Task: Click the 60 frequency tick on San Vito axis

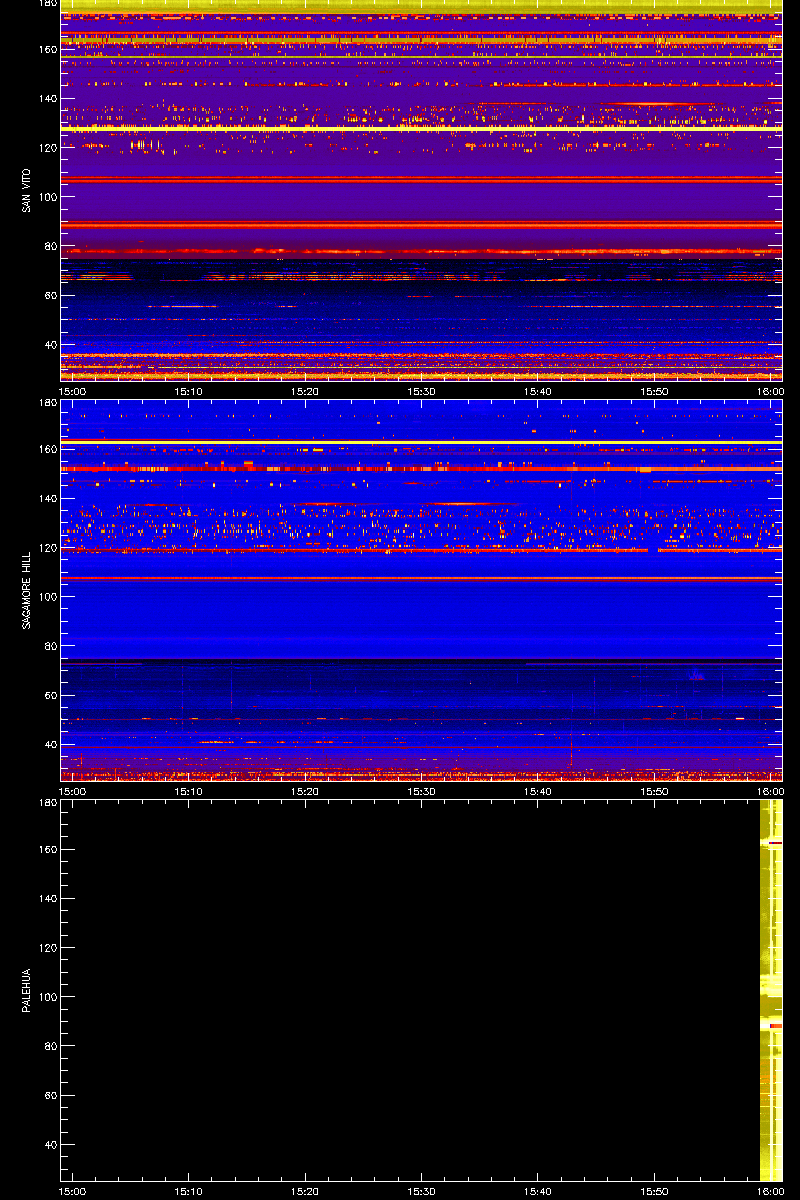Action: pos(51,296)
